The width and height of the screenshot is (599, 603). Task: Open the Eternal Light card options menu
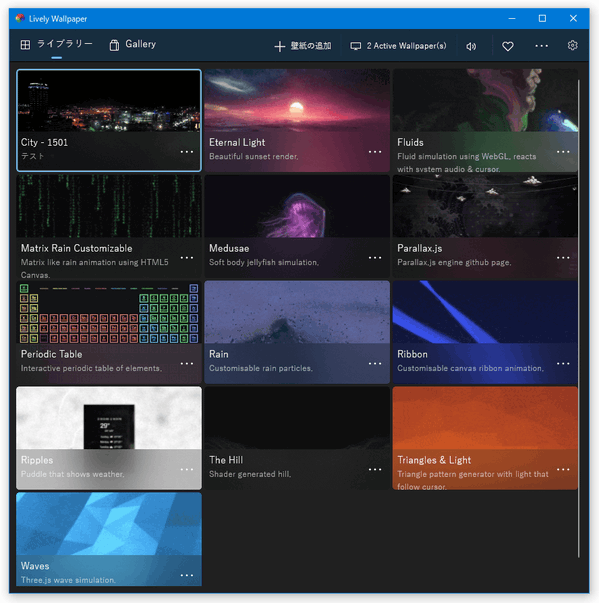(x=375, y=152)
